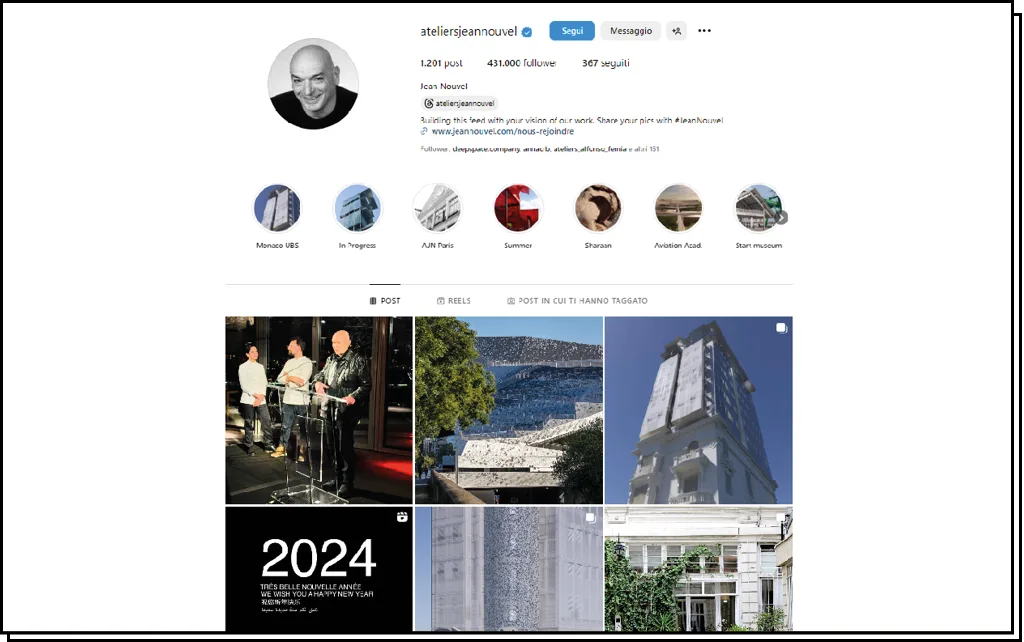This screenshot has width=1024, height=642.
Task: Show next highlights with the arrow
Action: (782, 217)
